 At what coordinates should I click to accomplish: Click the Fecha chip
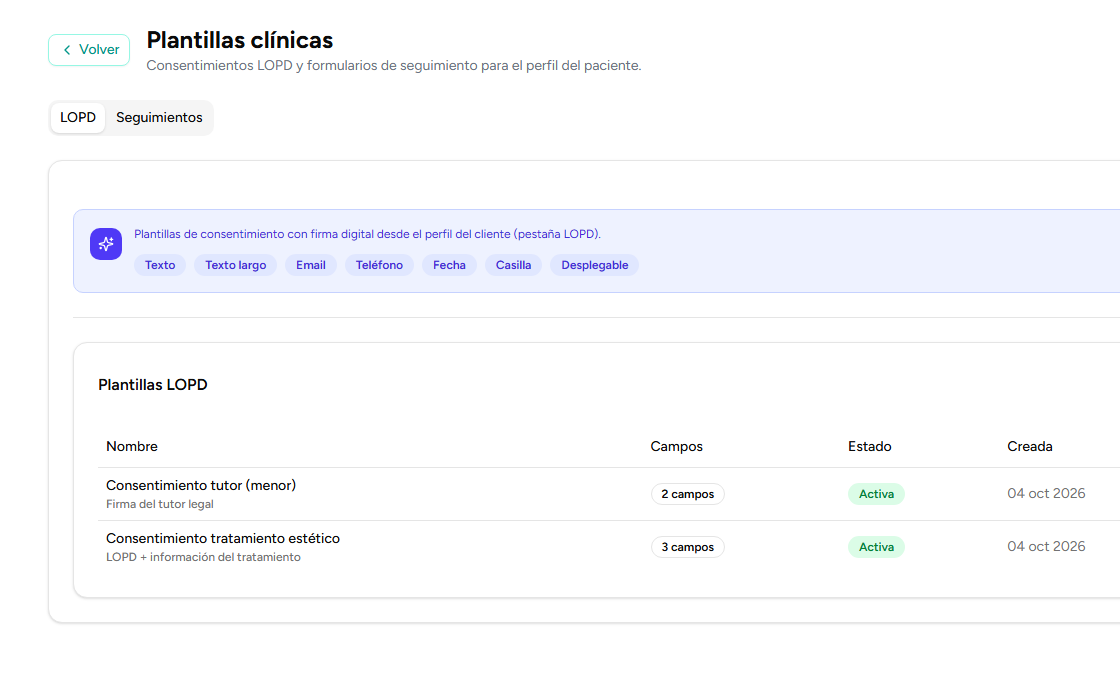(x=449, y=265)
